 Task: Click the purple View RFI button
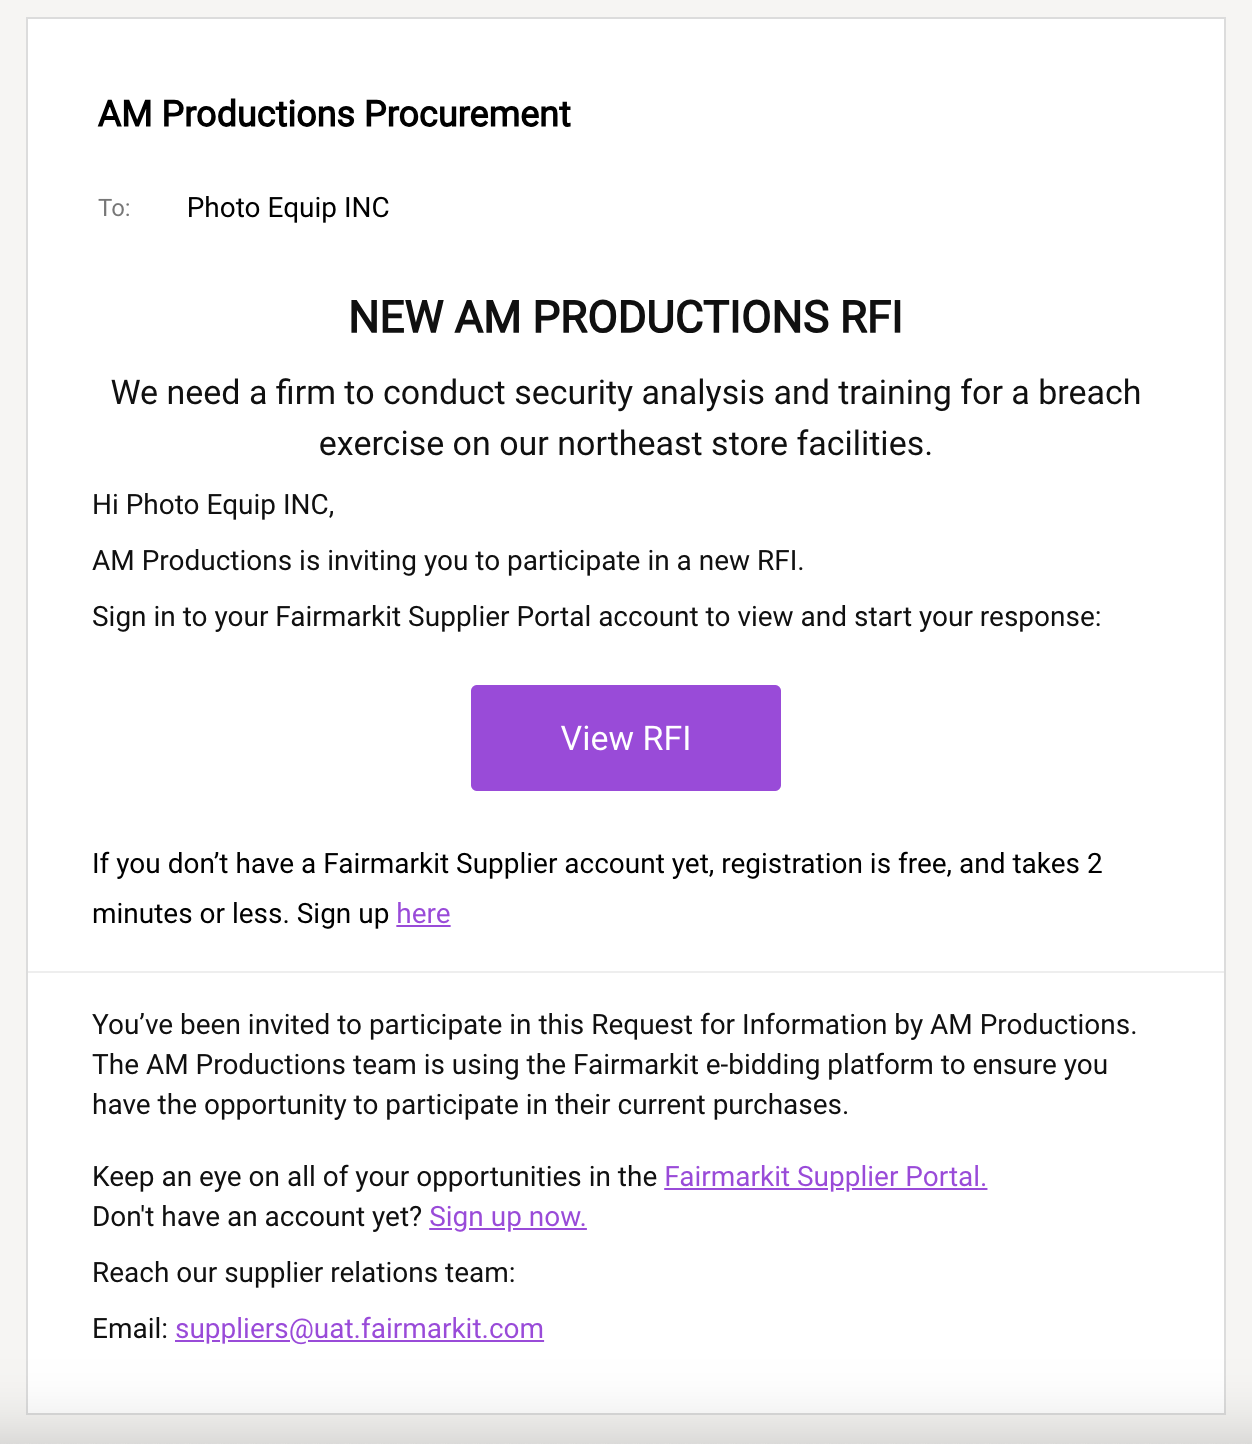pos(625,738)
